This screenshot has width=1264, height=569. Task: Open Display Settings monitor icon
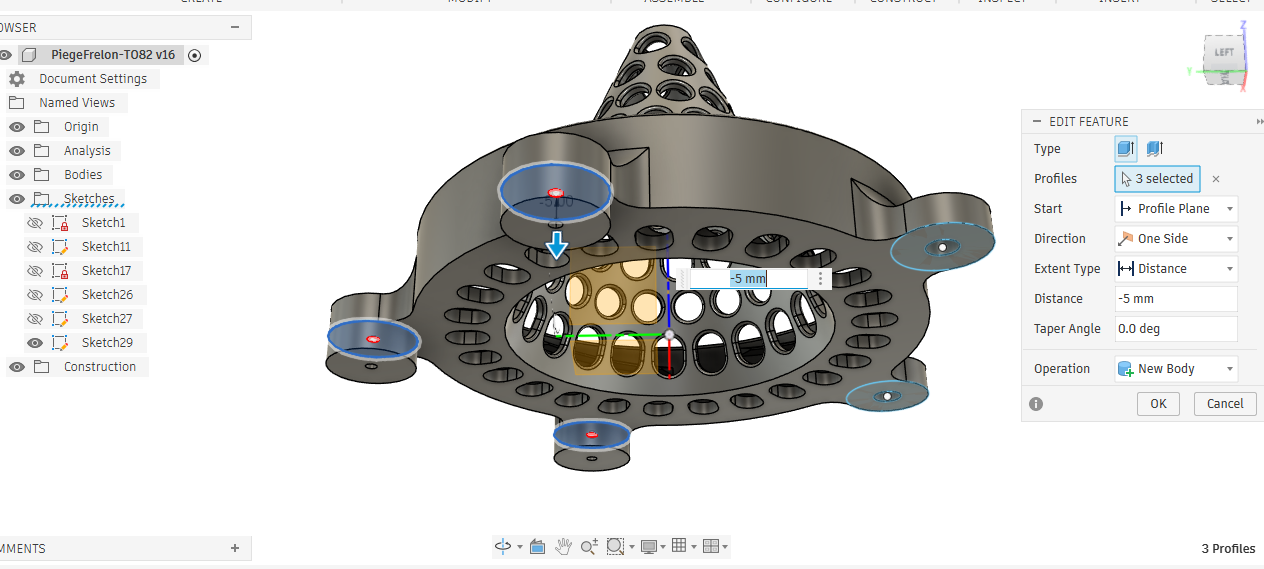click(x=650, y=546)
